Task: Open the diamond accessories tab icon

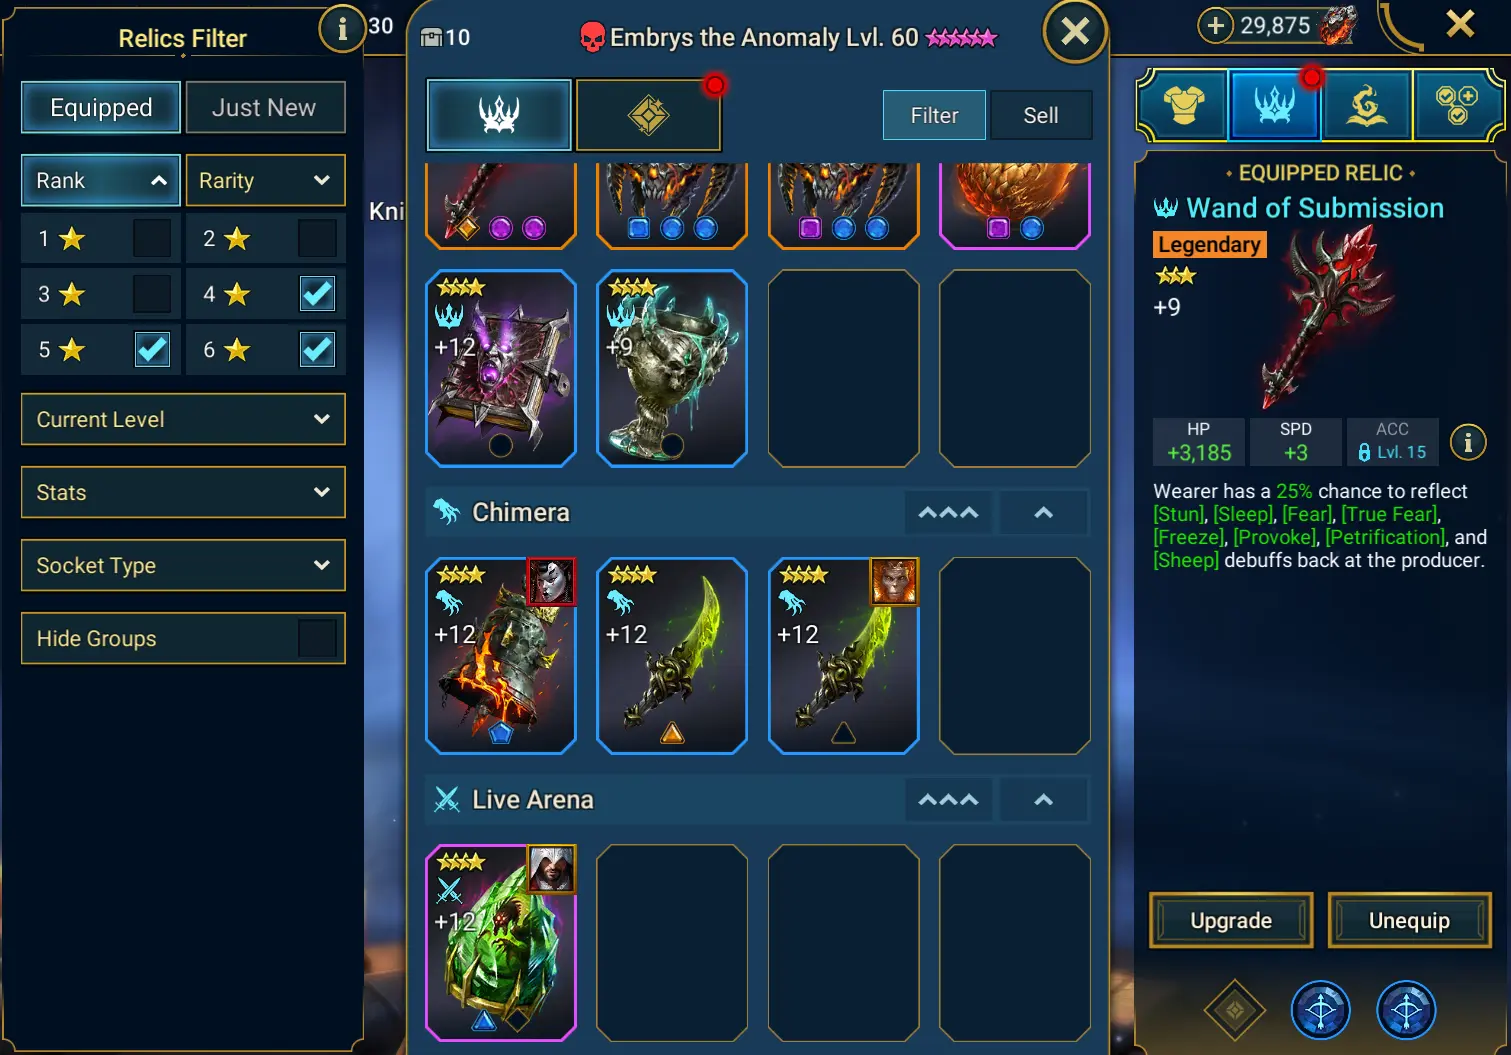Action: [x=648, y=115]
